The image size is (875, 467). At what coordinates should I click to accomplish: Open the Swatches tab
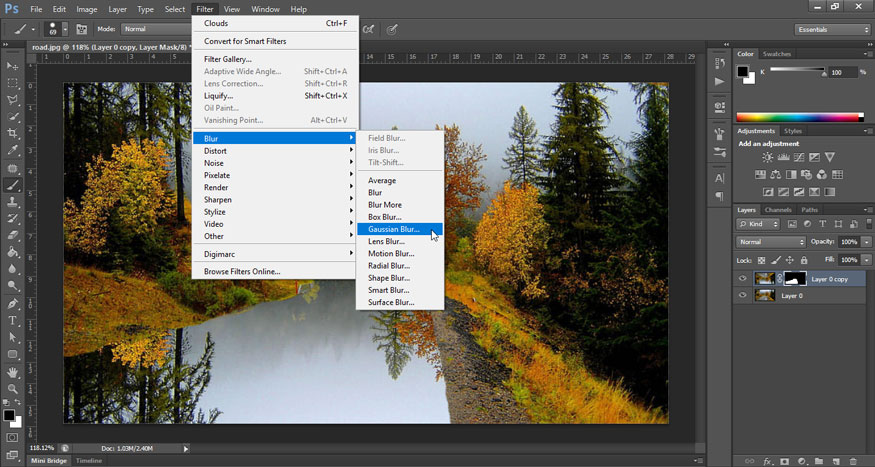(x=776, y=54)
